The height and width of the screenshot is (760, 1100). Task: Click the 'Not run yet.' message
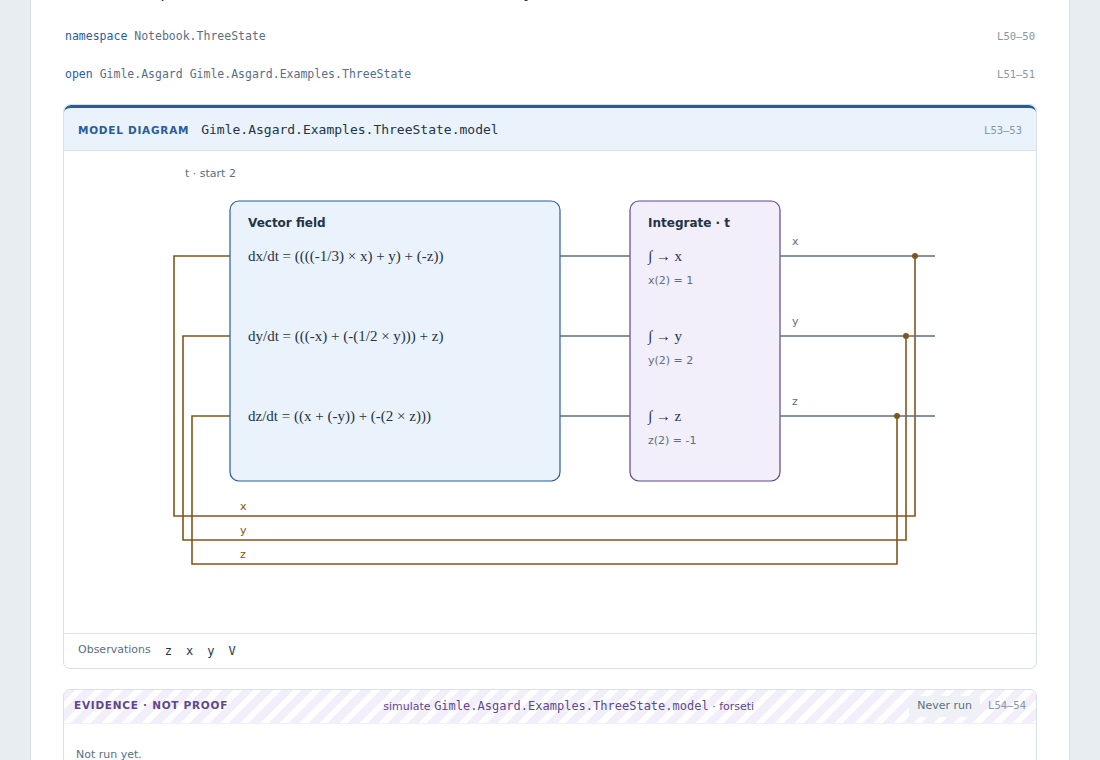(x=109, y=754)
